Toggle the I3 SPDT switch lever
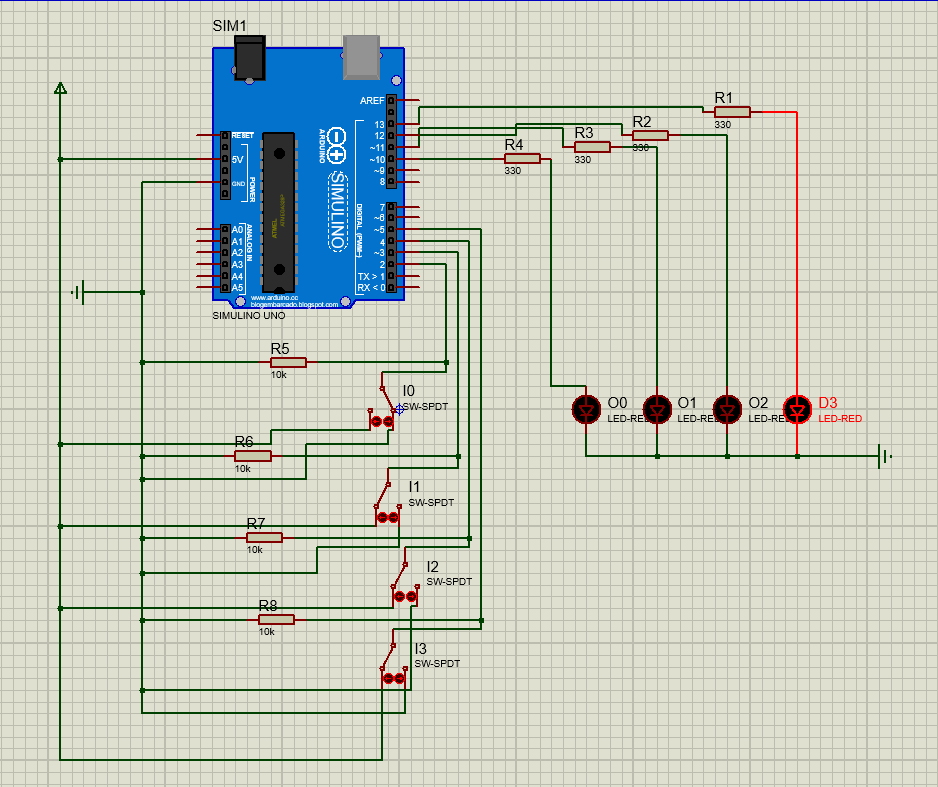This screenshot has width=938, height=787. click(388, 657)
